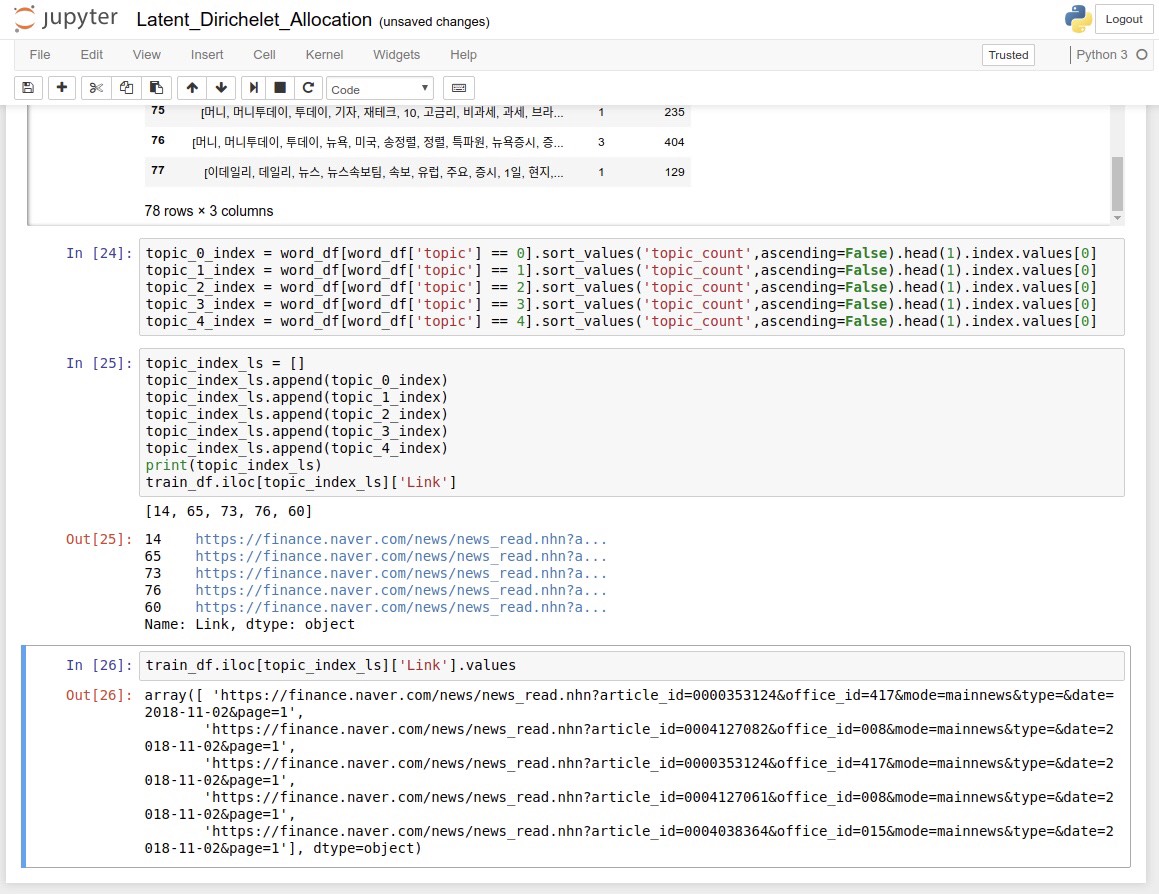Open the cell type Code dropdown

pos(380,89)
